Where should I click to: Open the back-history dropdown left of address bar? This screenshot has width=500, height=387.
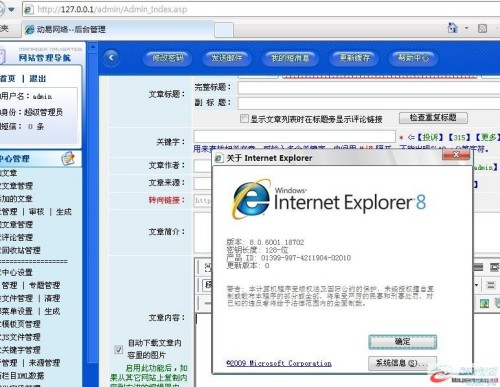(11, 9)
